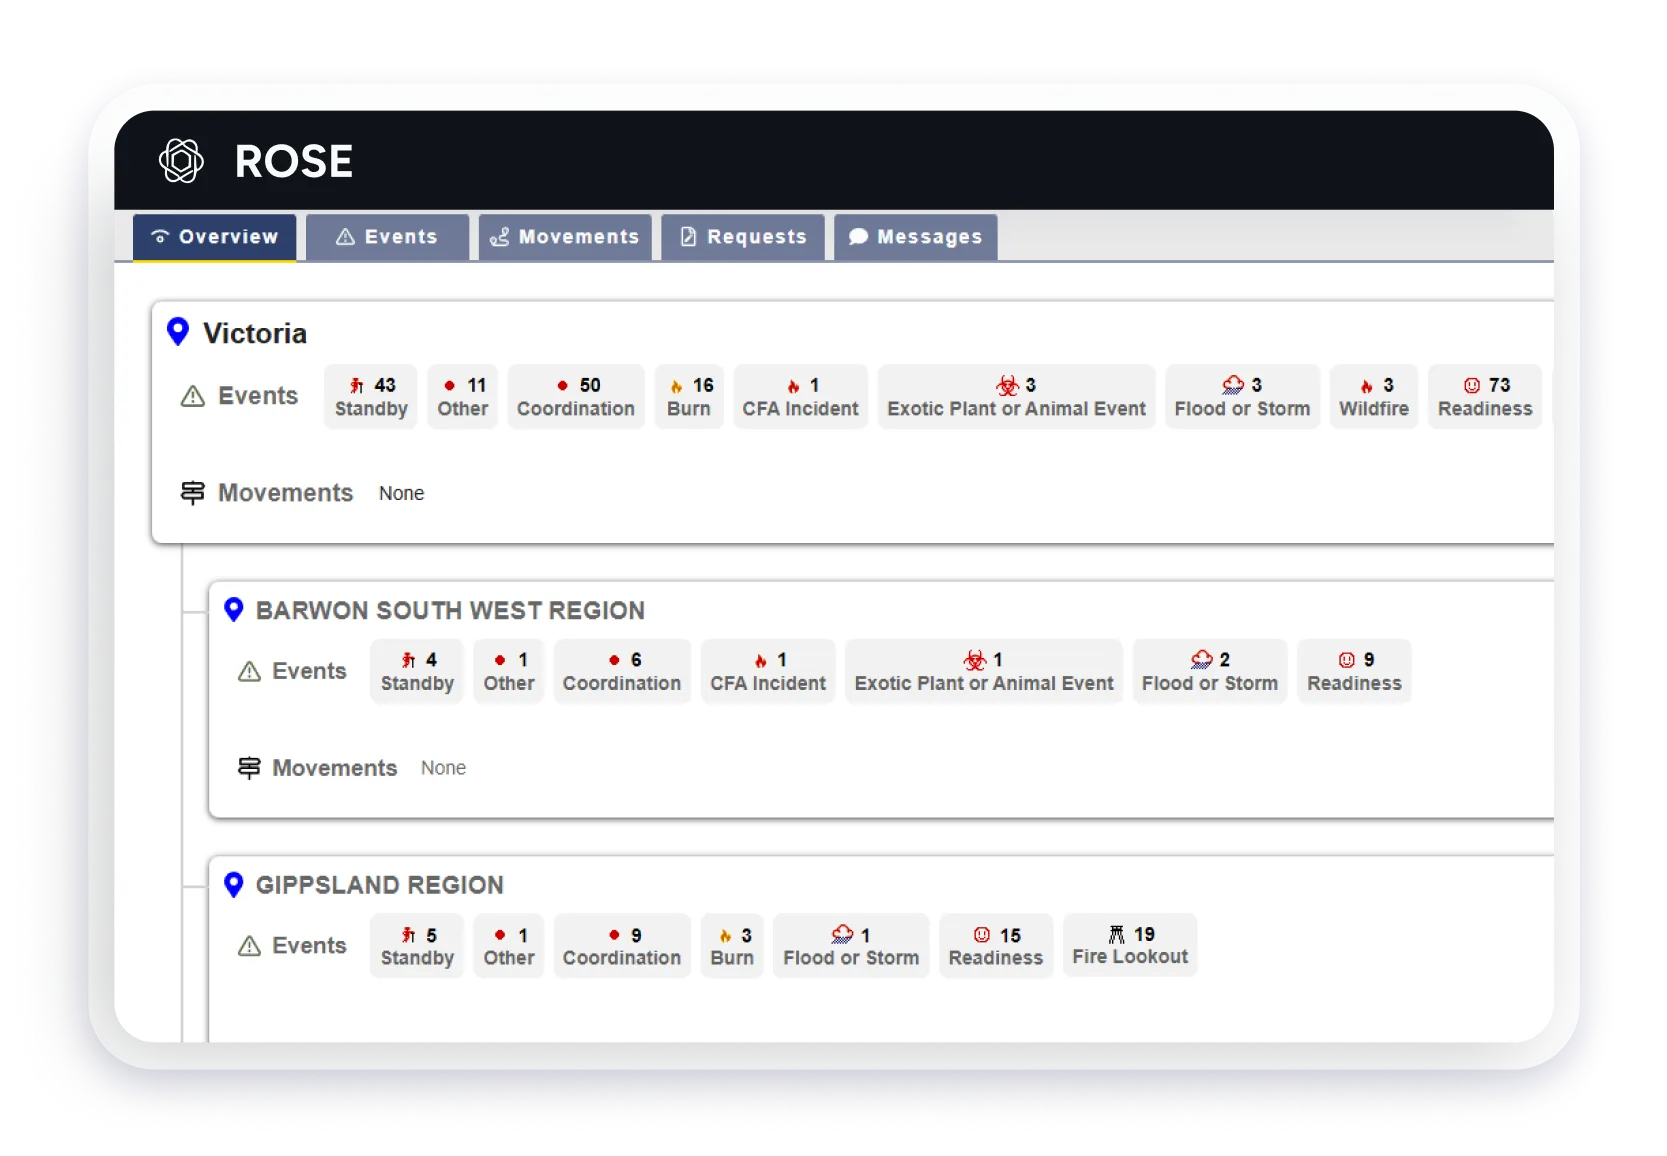
Task: Select the Movements tab
Action: 565,237
